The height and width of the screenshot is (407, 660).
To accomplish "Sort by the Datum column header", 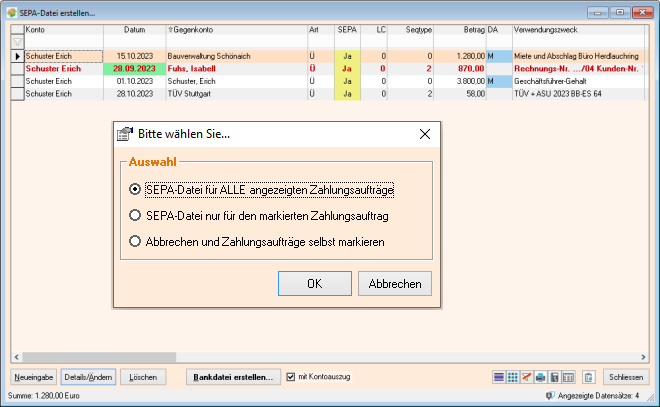I will tap(135, 30).
